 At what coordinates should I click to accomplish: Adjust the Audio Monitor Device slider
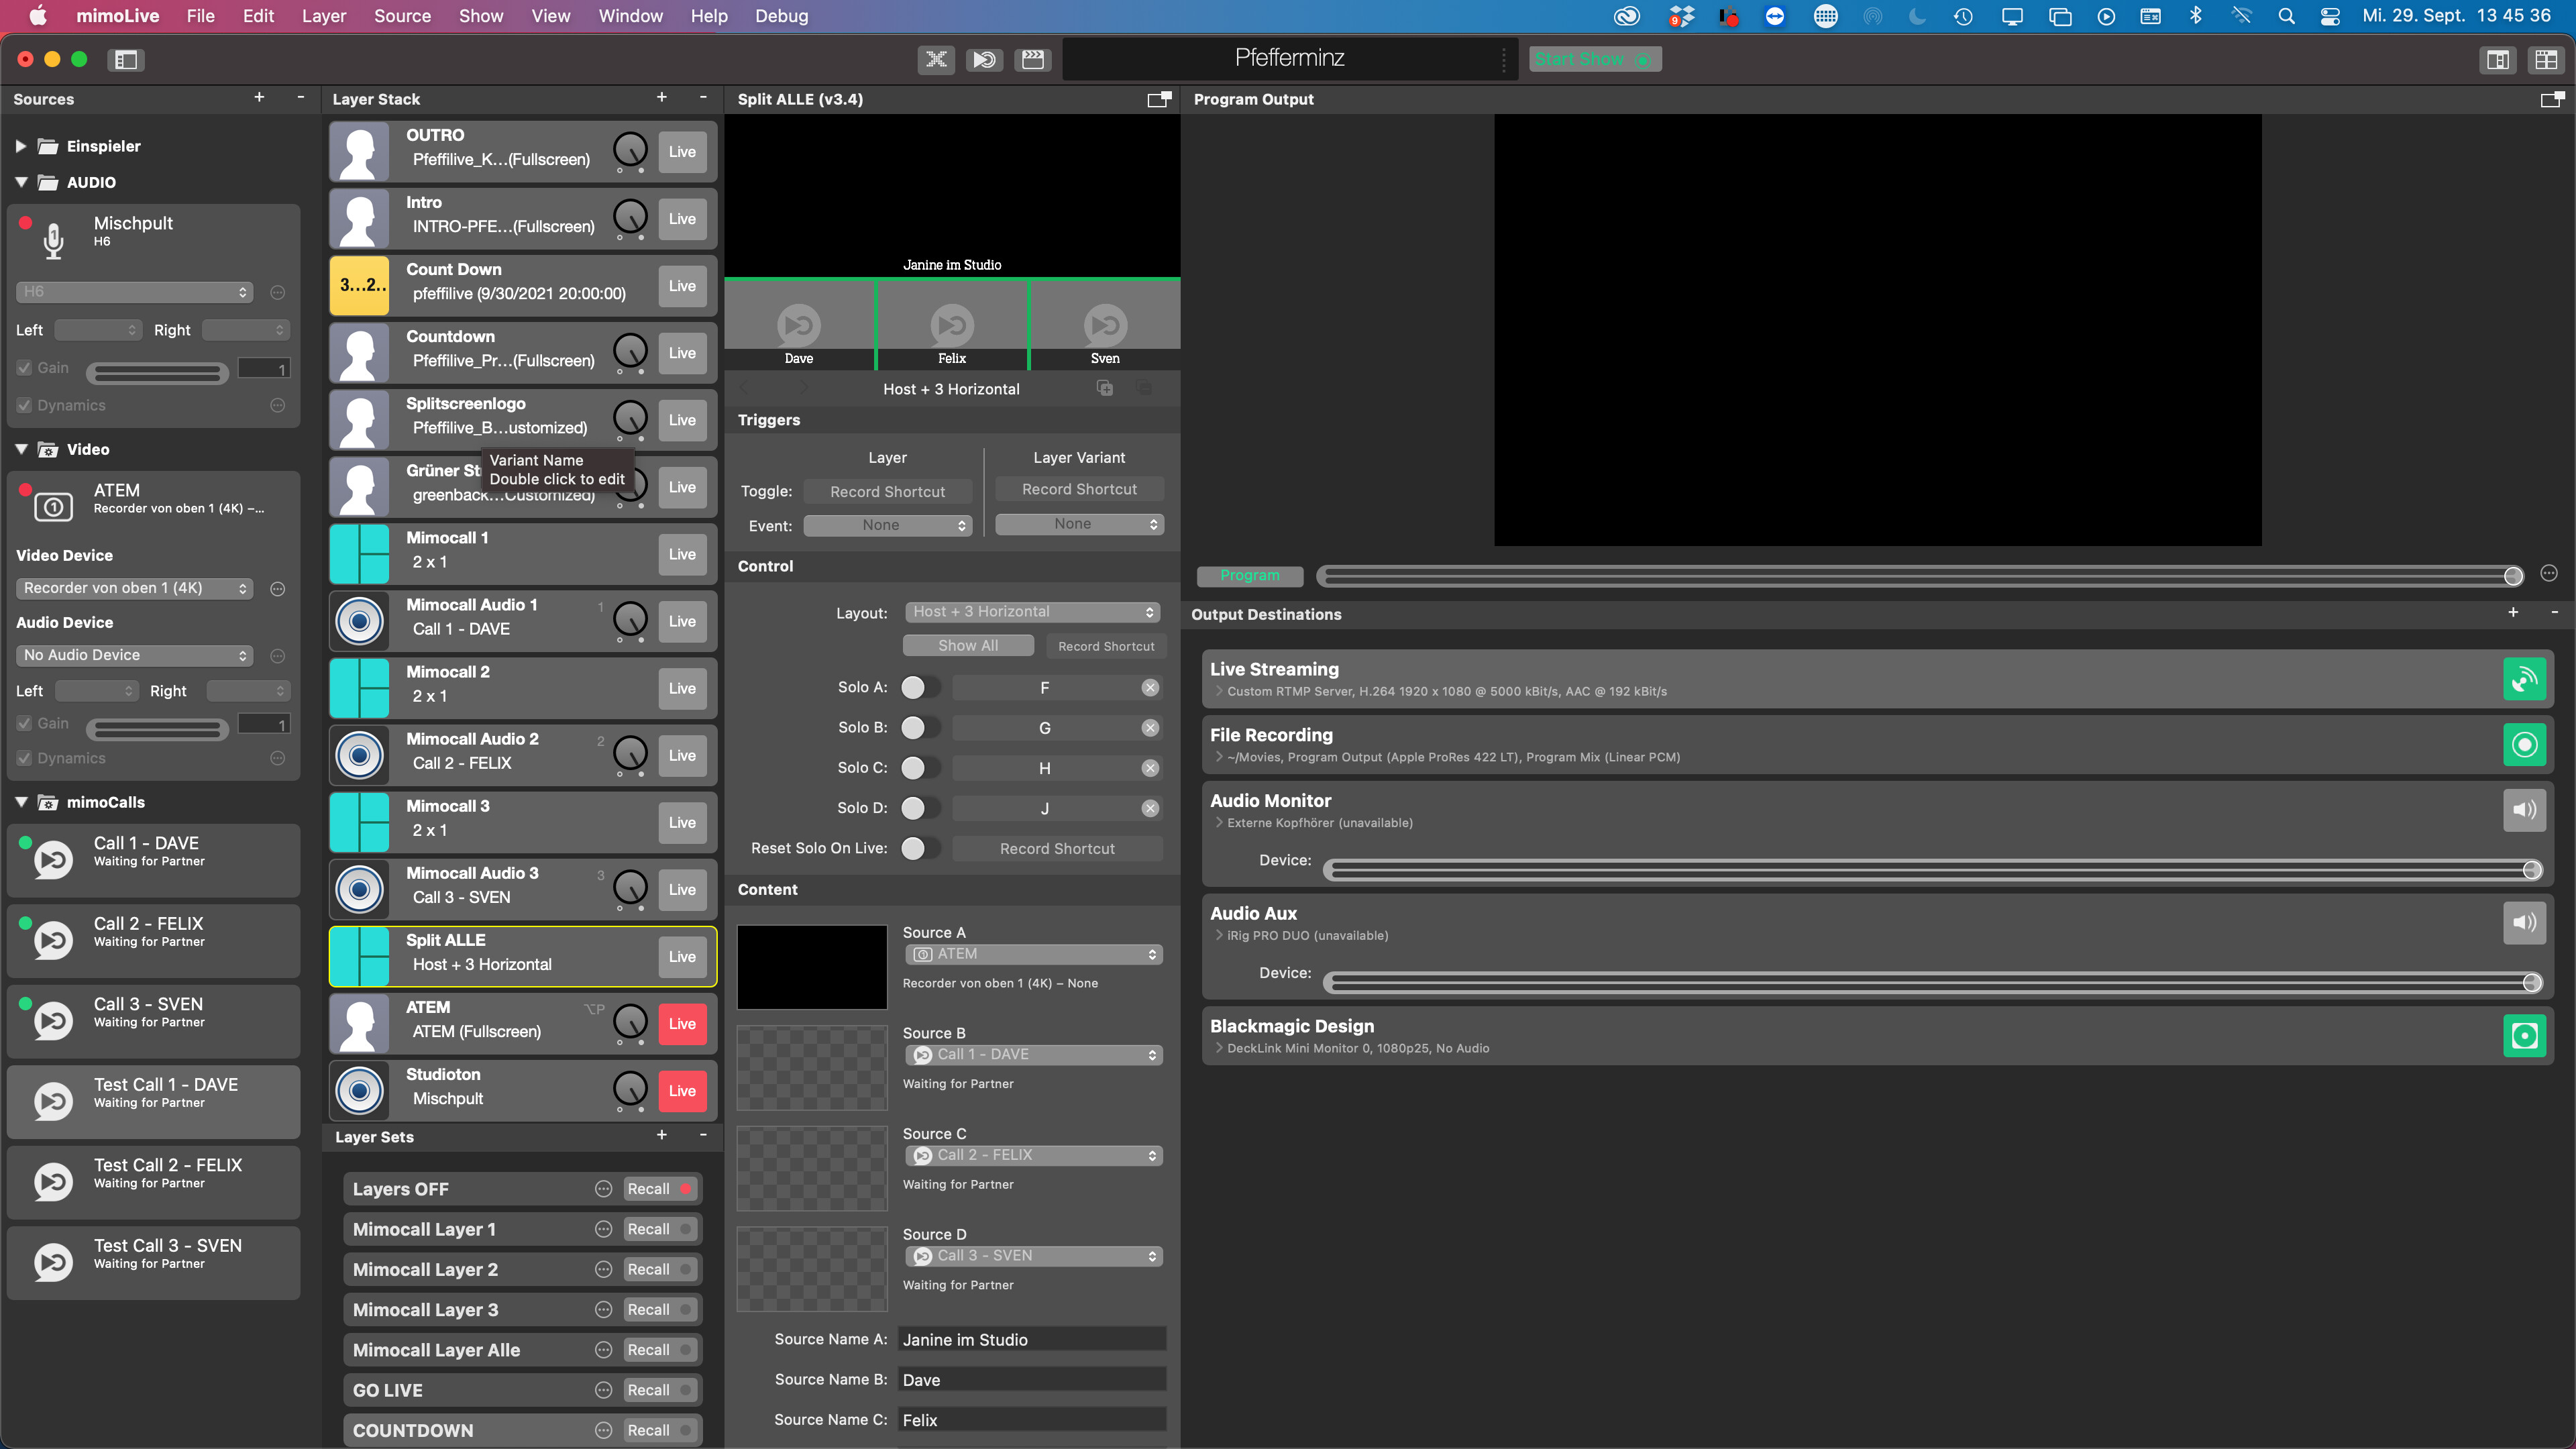(x=1932, y=870)
